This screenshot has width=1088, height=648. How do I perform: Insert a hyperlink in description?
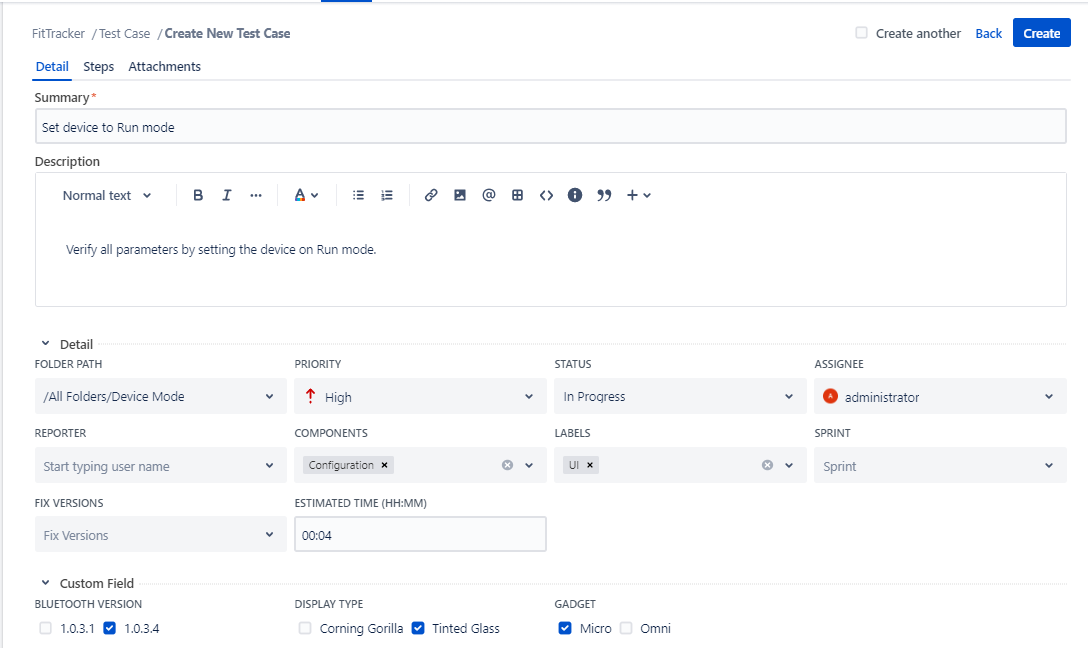431,196
